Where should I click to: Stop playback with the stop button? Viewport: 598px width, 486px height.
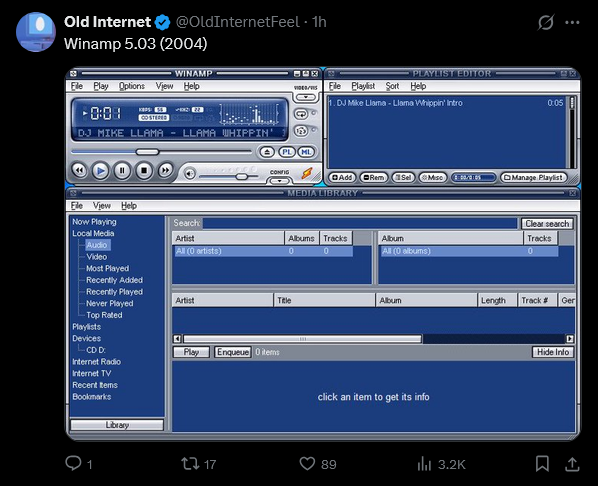point(144,171)
